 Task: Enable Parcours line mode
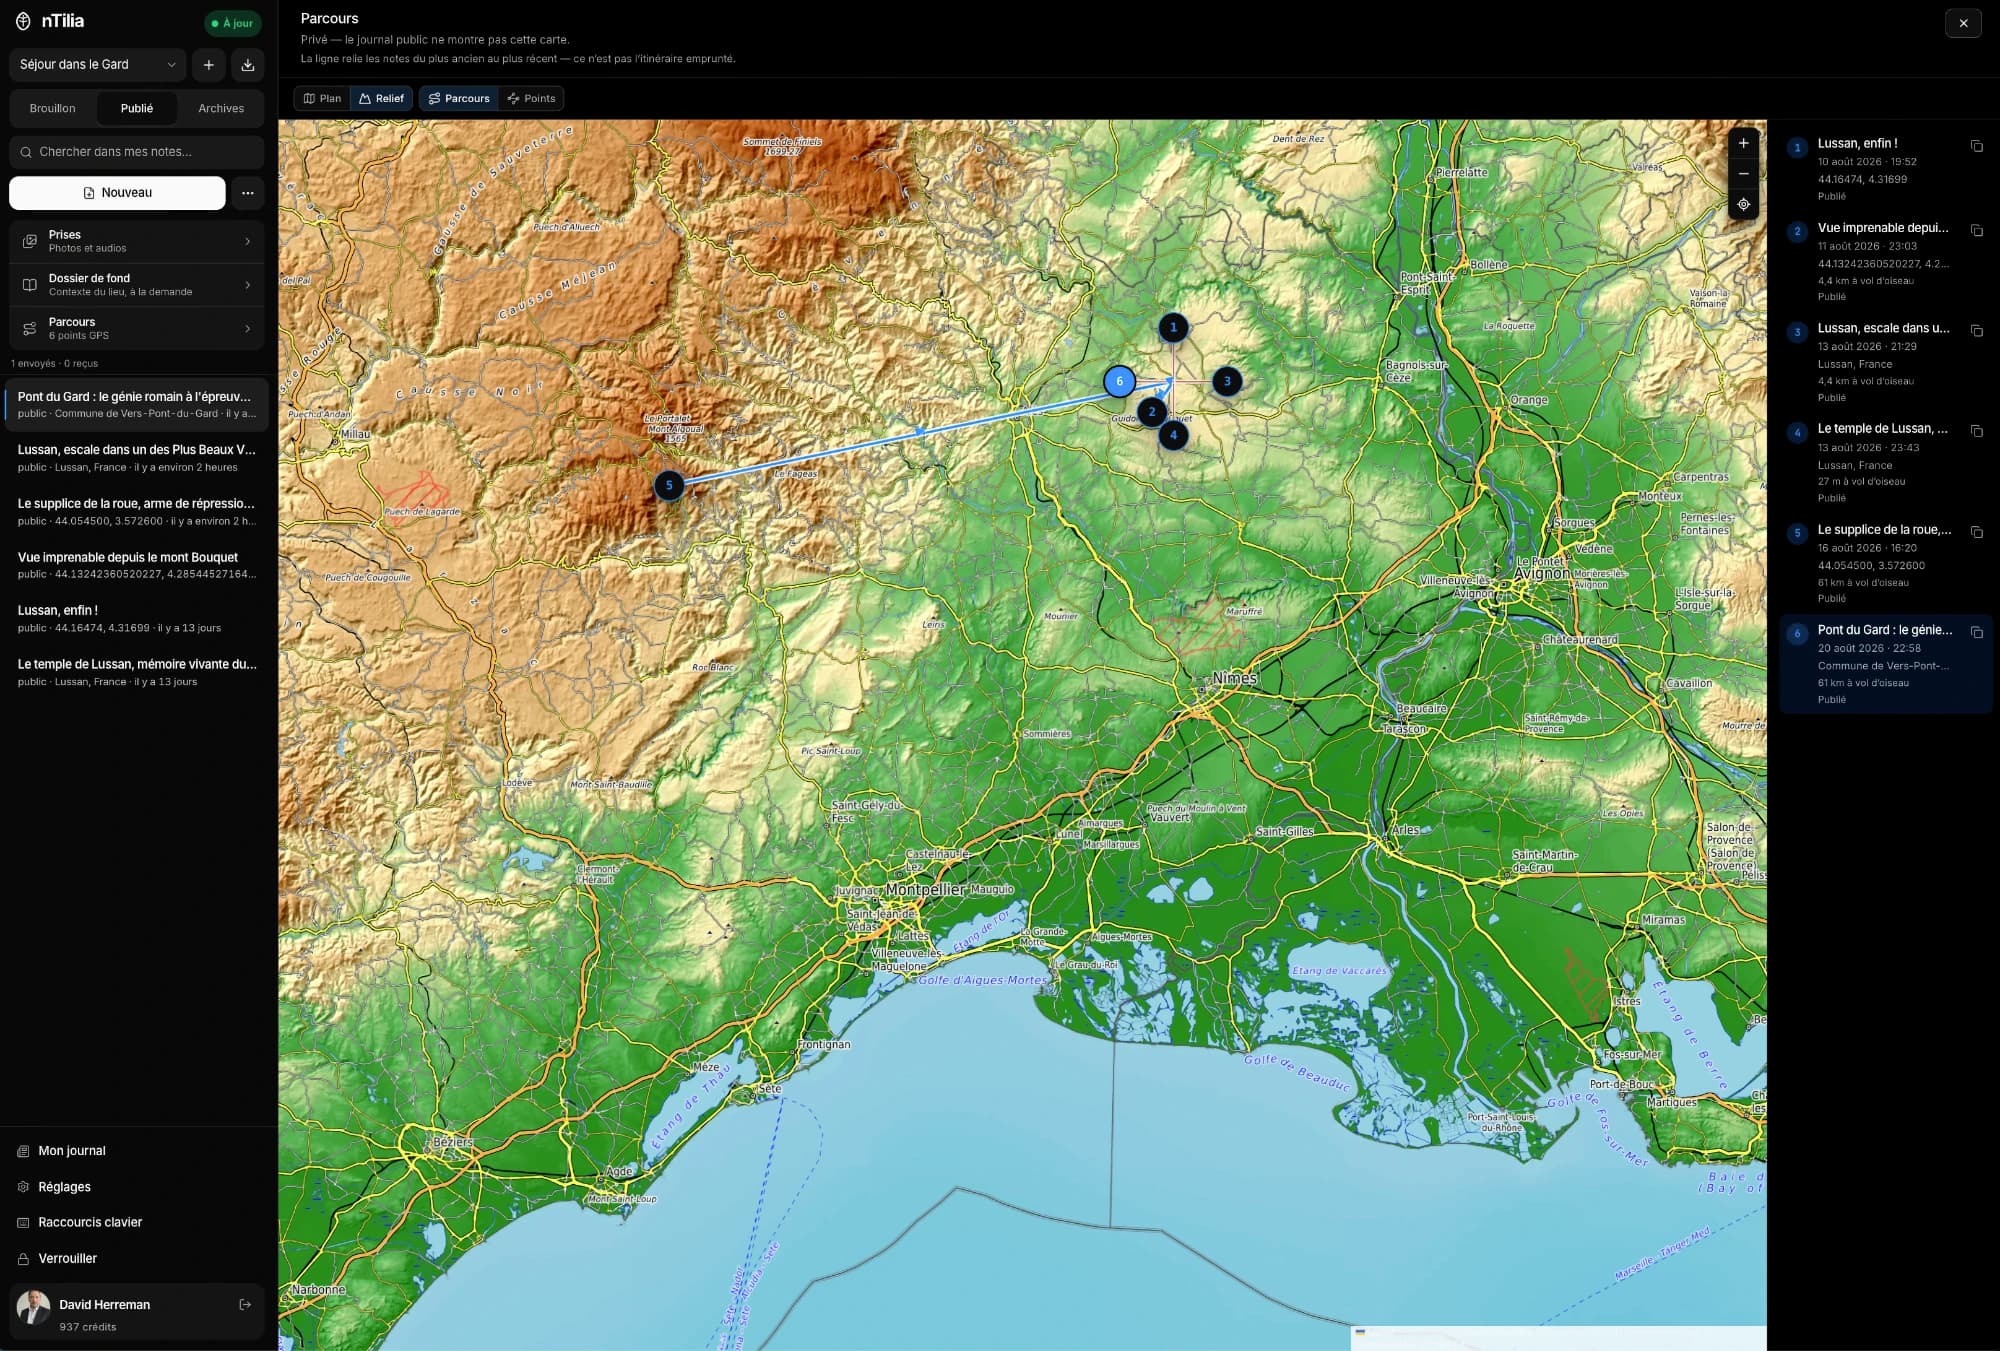pos(459,98)
